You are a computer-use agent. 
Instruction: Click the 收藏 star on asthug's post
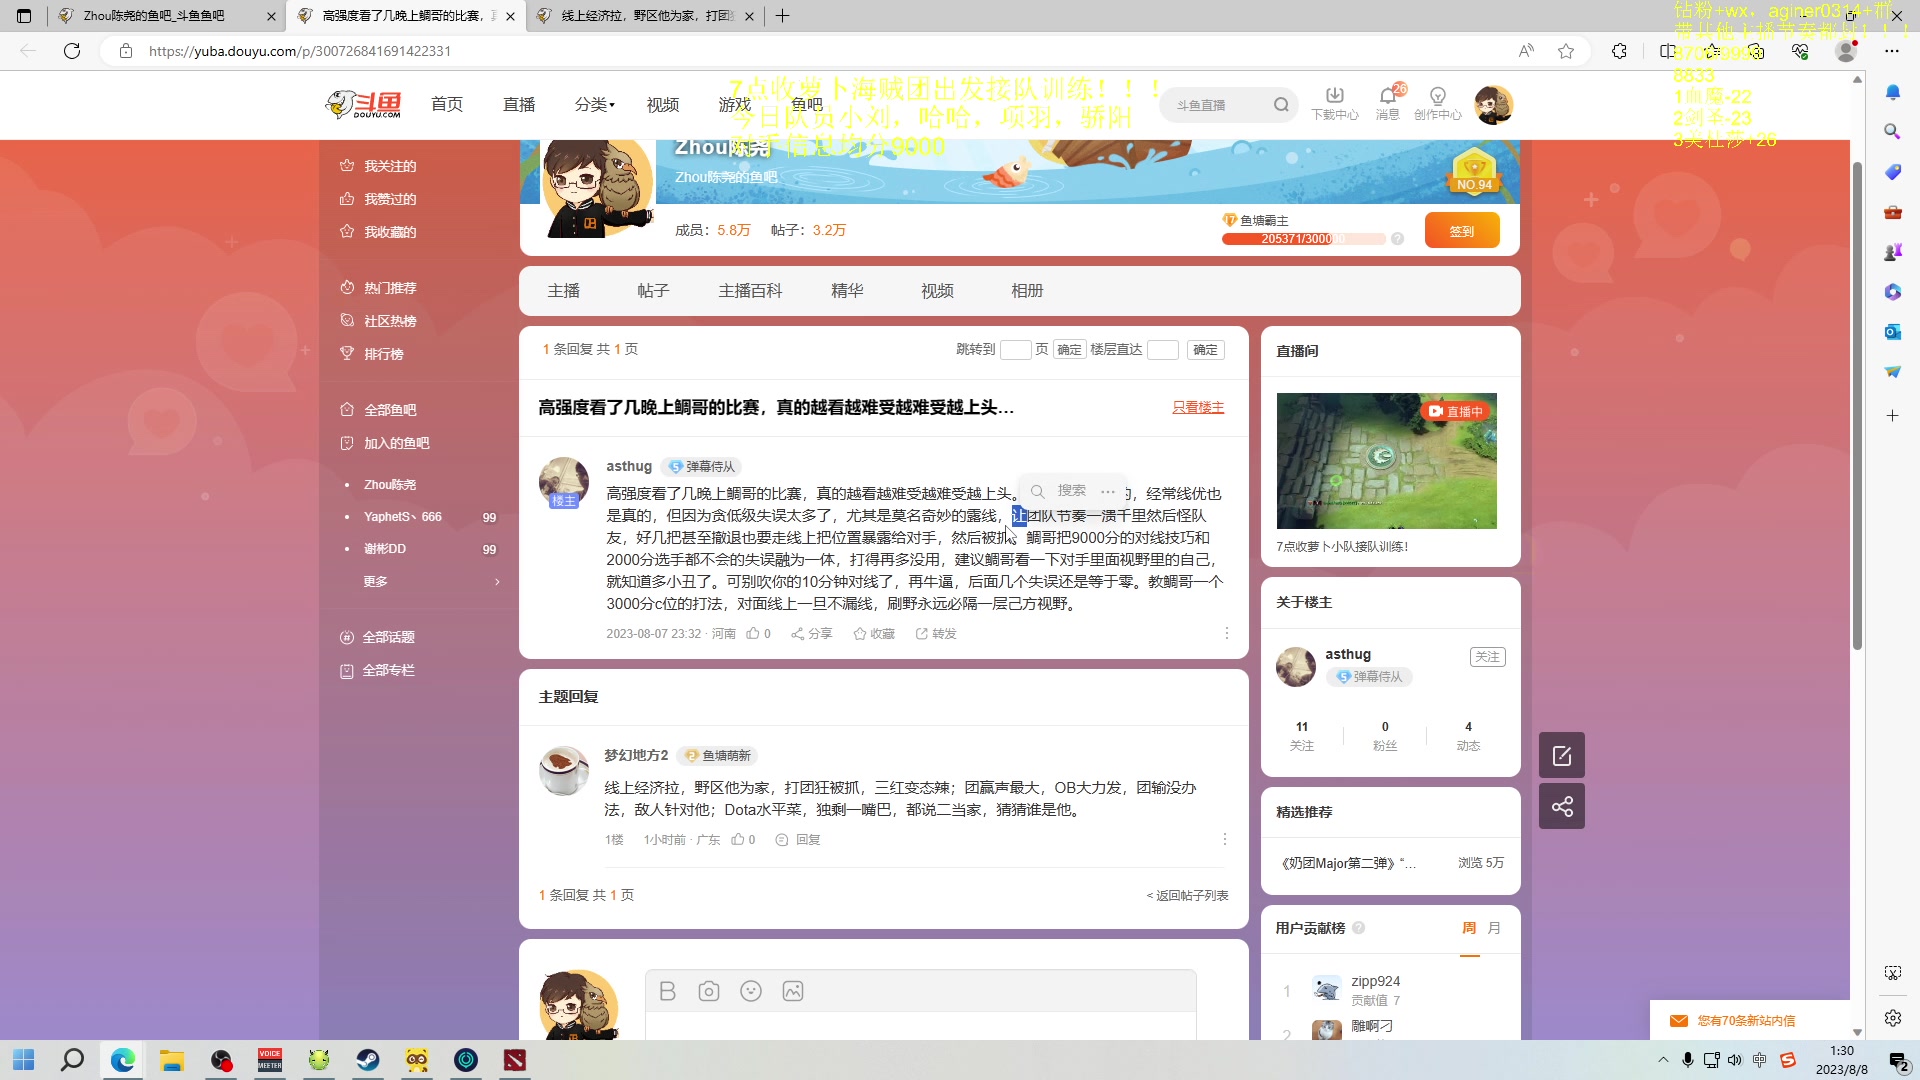[874, 634]
